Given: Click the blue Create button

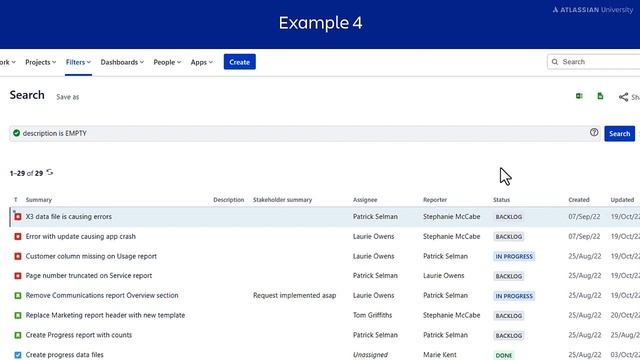Looking at the screenshot, I should (240, 62).
